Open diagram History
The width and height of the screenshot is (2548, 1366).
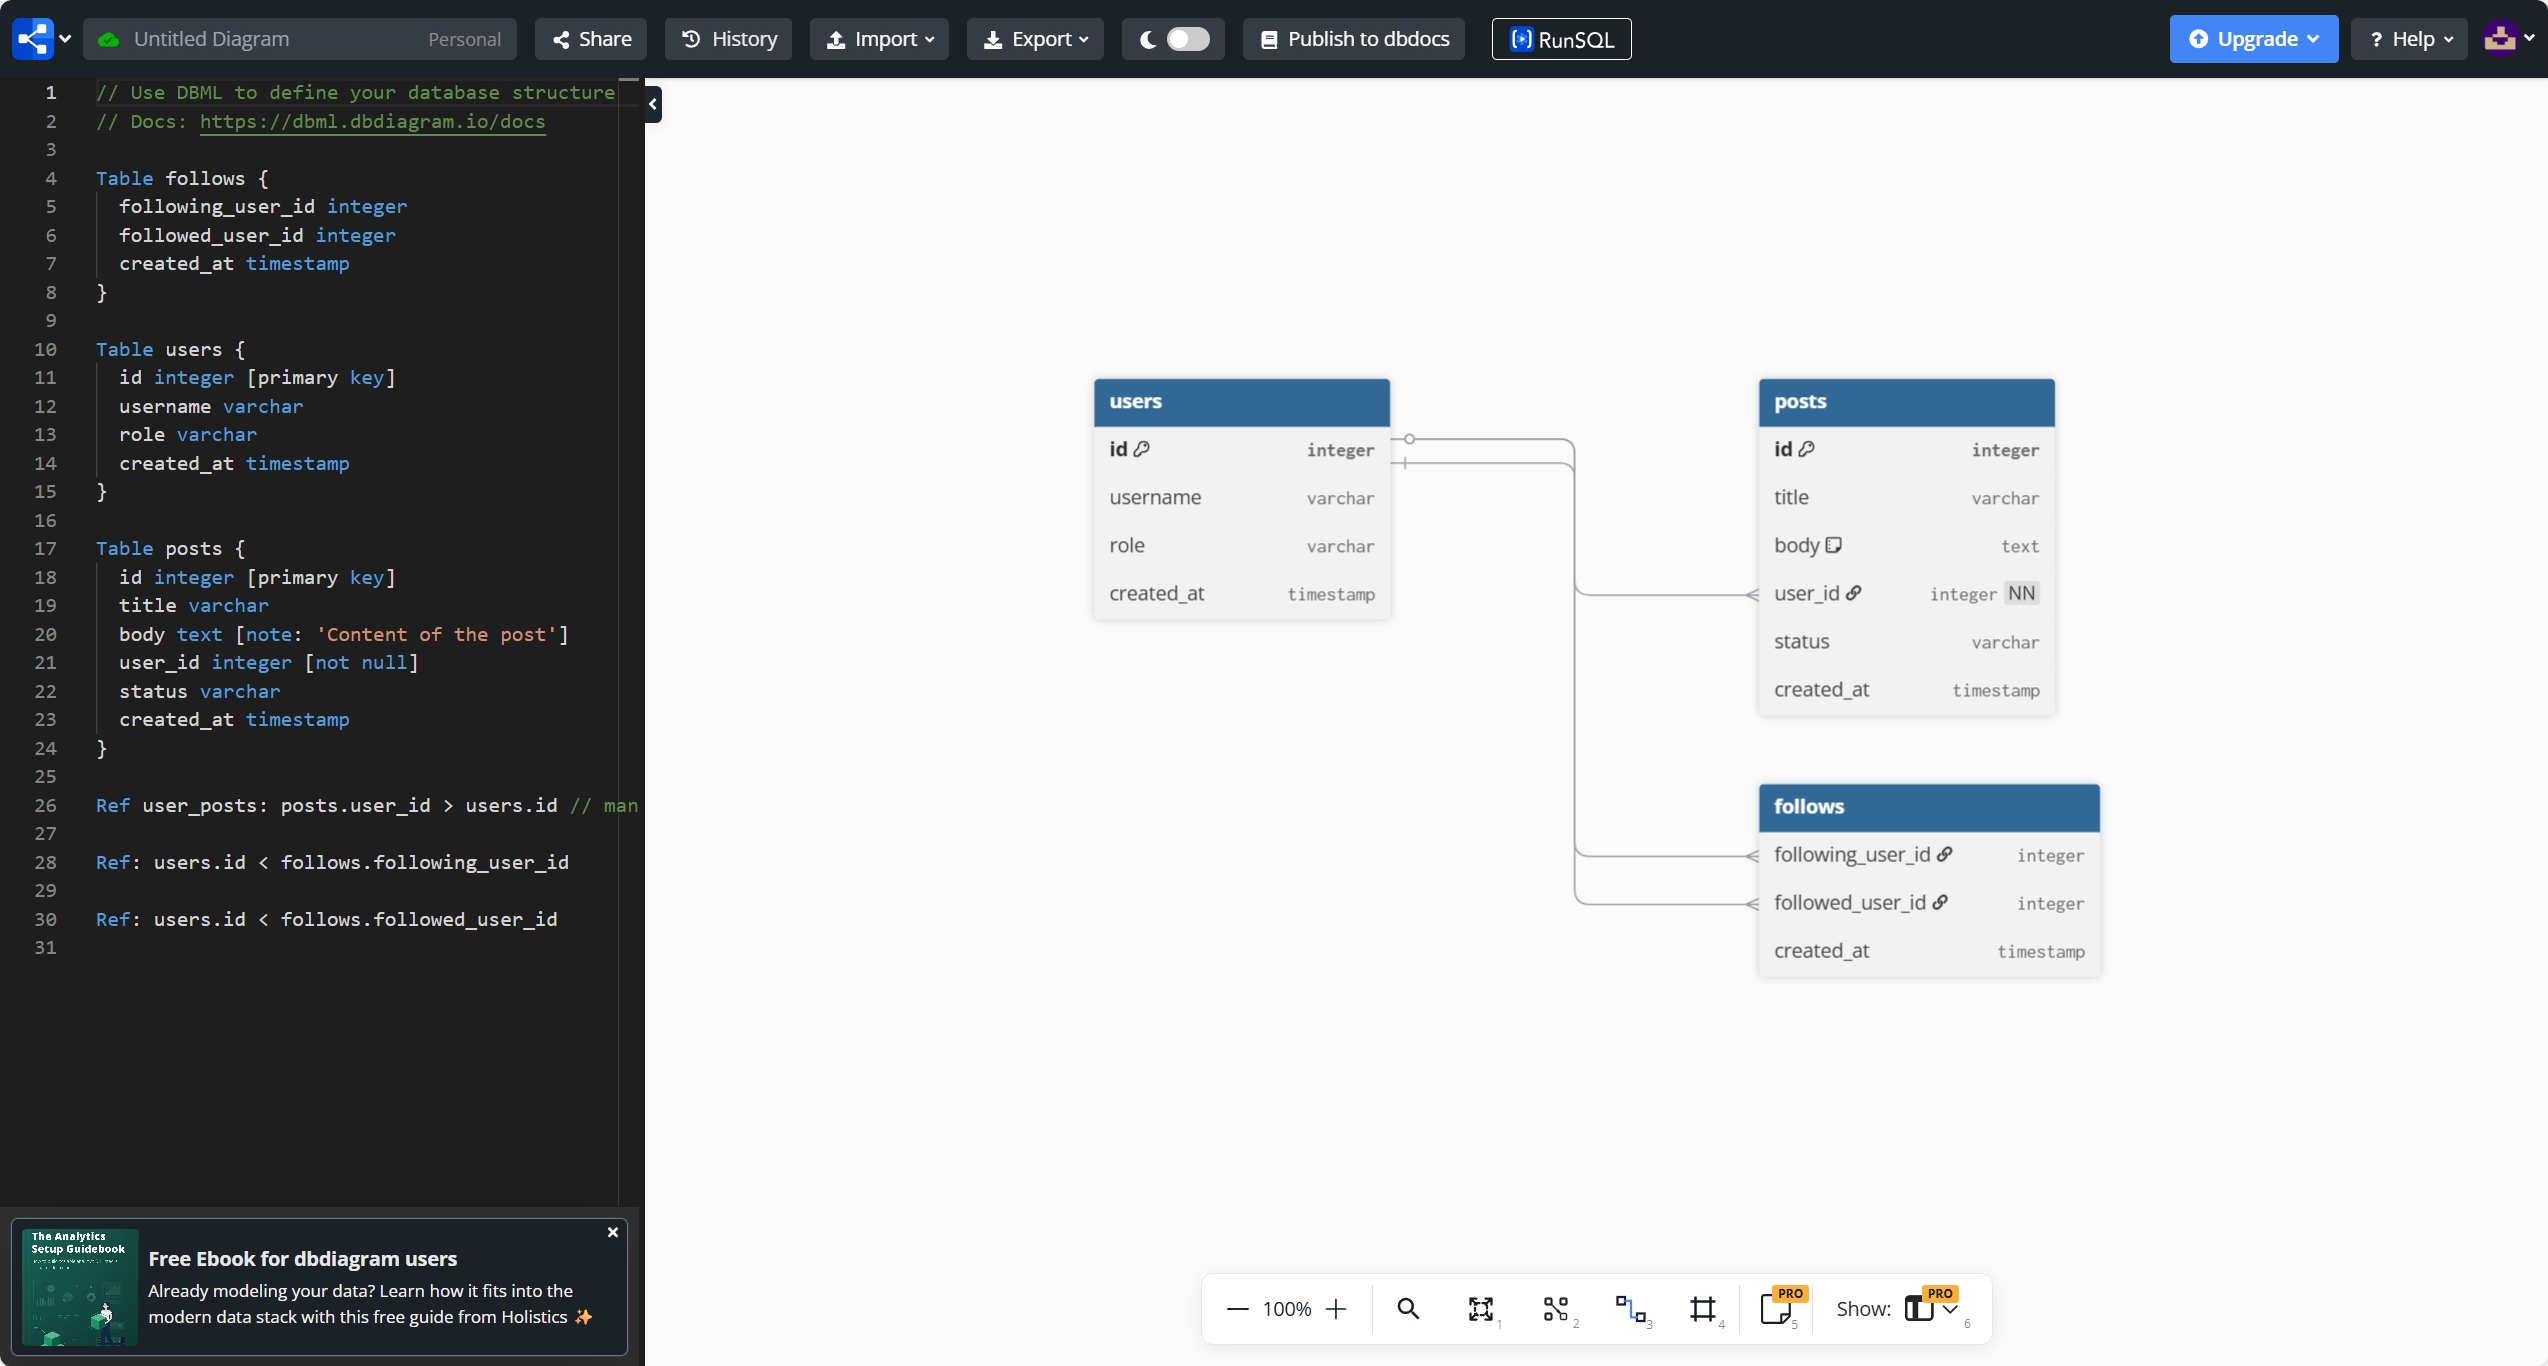point(729,39)
